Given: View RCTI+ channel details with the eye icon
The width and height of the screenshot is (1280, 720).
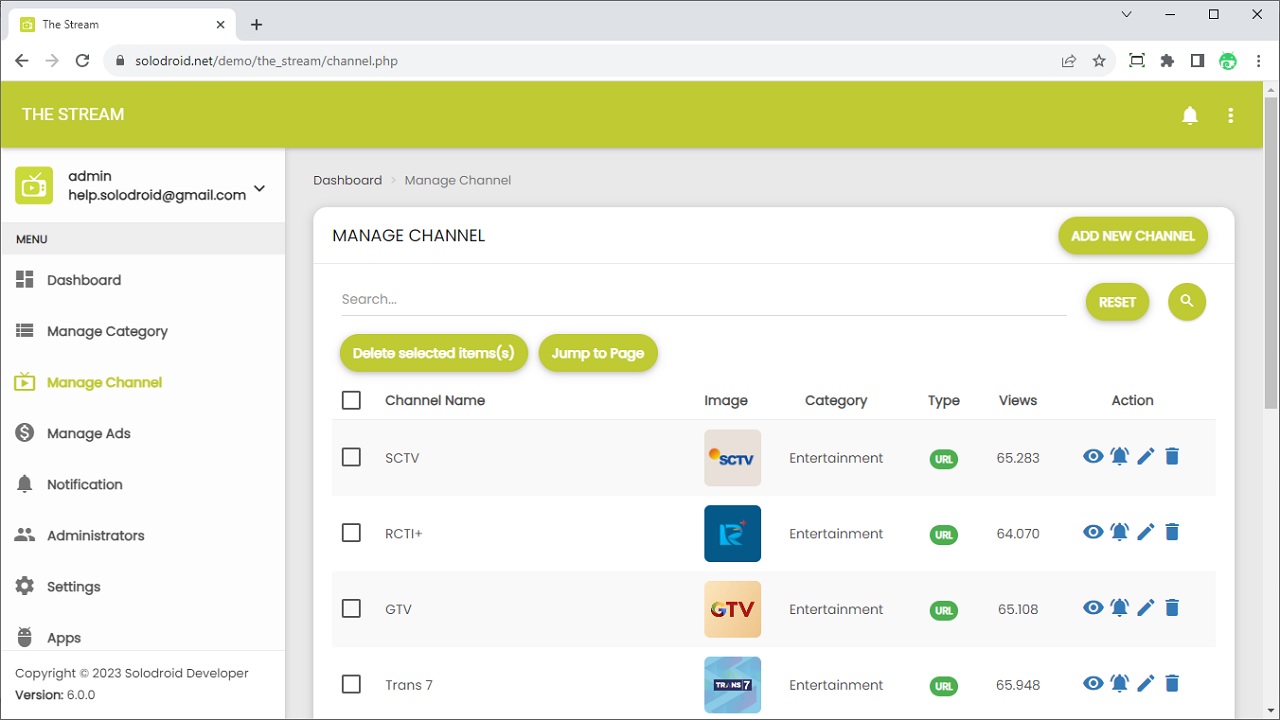Looking at the screenshot, I should click(x=1093, y=532).
